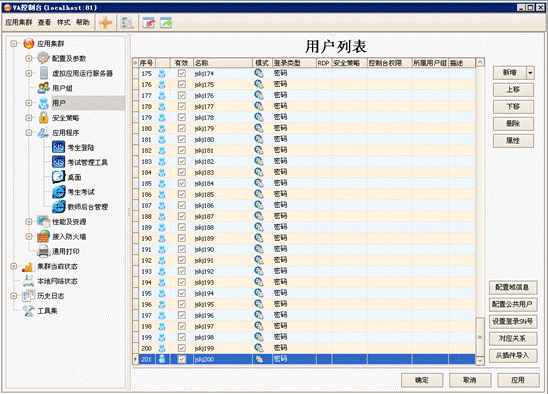Viewport: 548px width, 394px height.
Task: Click the 取消 button
Action: [470, 380]
